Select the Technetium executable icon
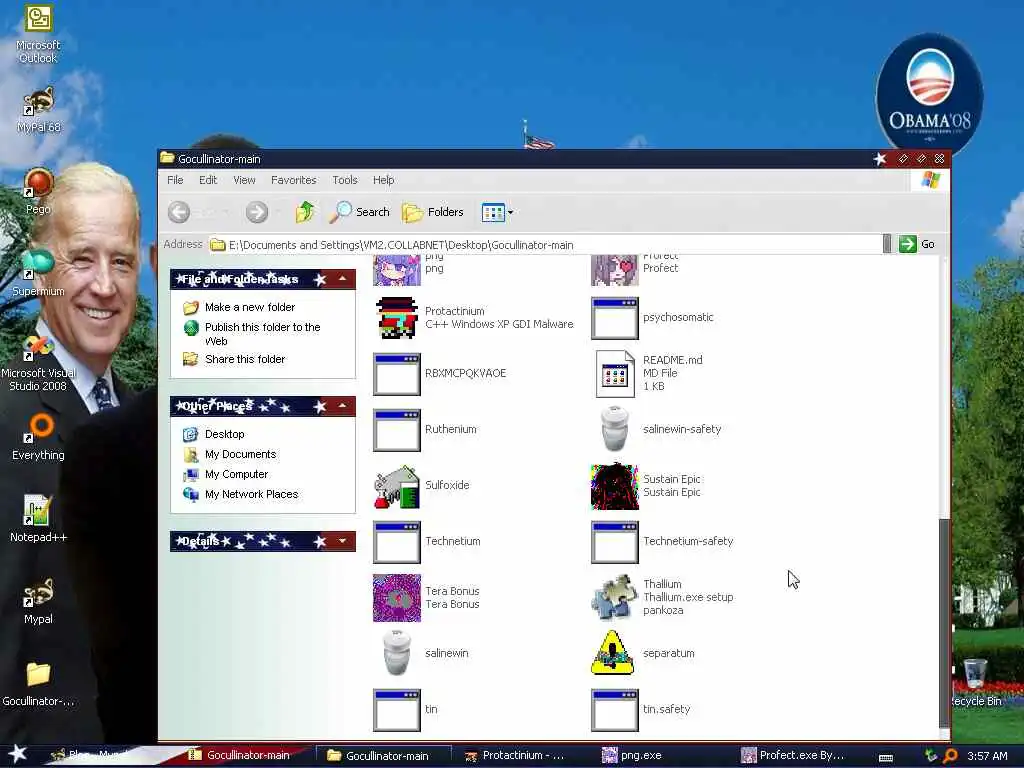Viewport: 1024px width, 768px height. (x=396, y=541)
